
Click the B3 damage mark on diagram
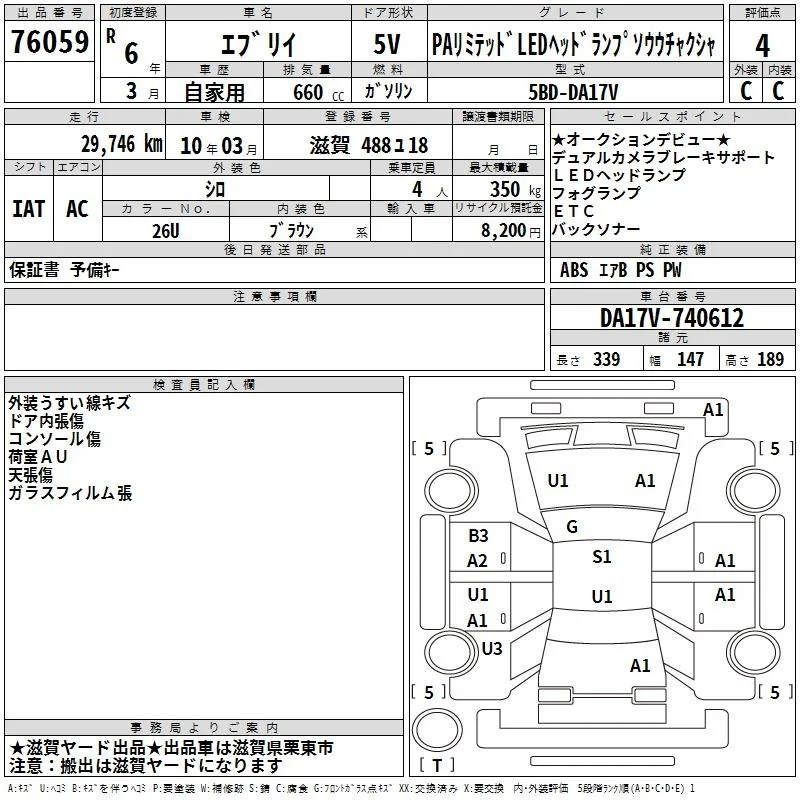click(x=478, y=535)
